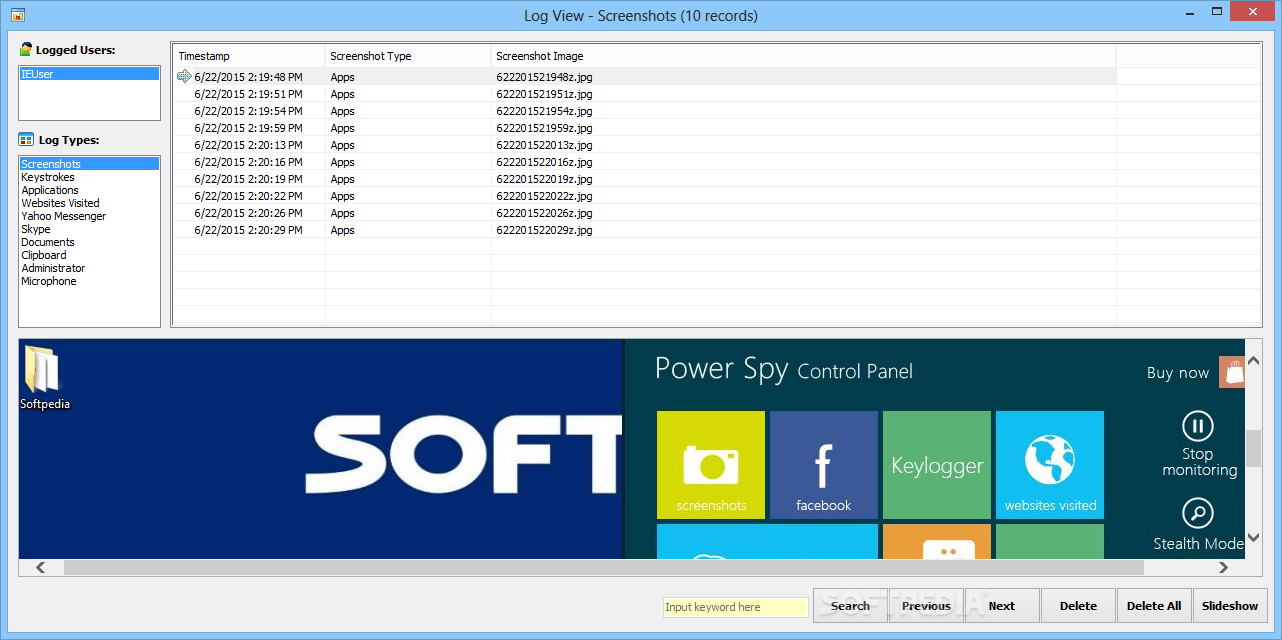Screen dimensions: 1282x640
Task: Select the Administrator log type
Action: [89, 268]
